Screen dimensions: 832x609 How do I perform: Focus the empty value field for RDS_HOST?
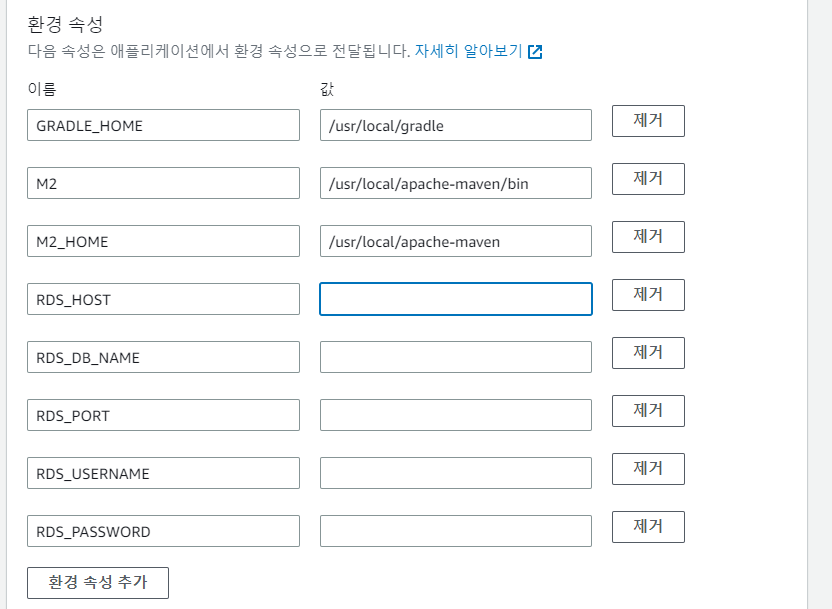[456, 299]
